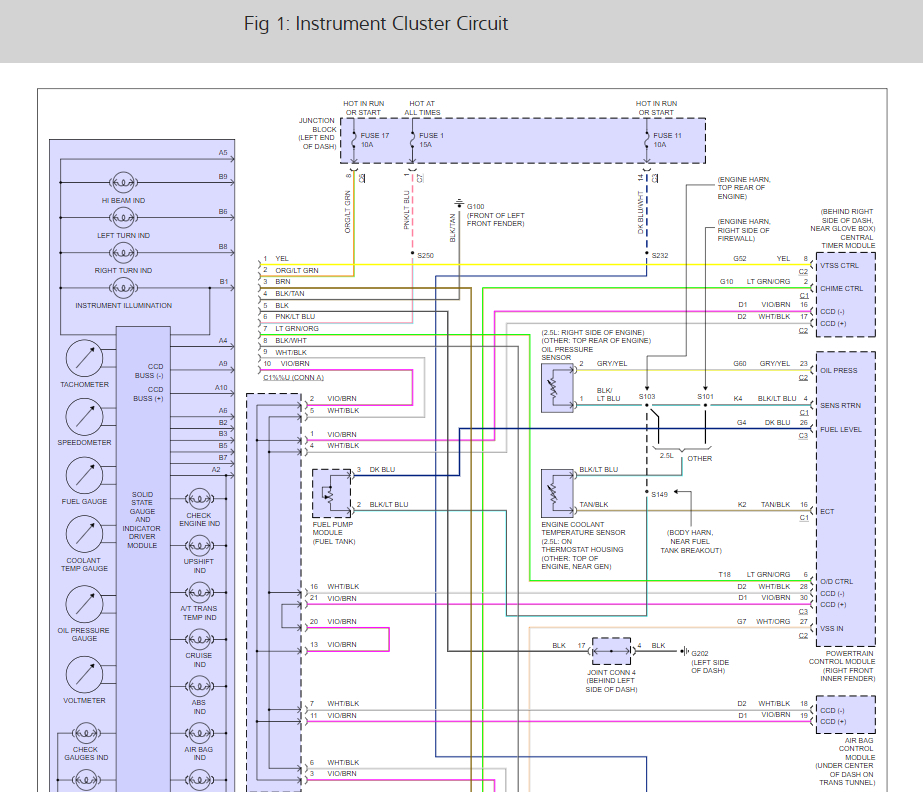The image size is (923, 812).
Task: Click the S250 splice point
Action: click(412, 255)
